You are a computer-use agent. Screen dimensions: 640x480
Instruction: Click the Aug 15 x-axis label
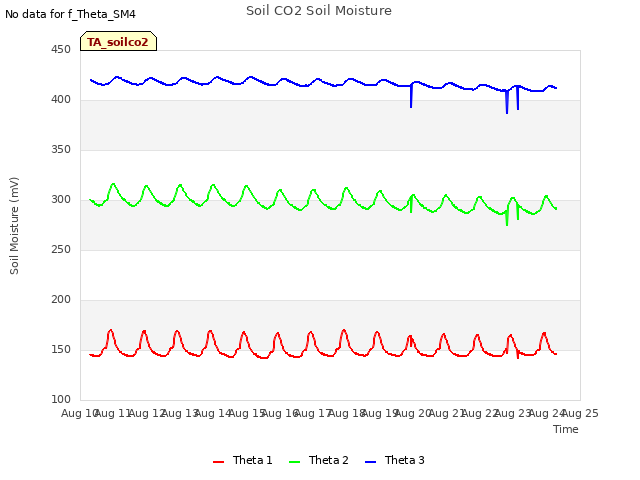247,413
